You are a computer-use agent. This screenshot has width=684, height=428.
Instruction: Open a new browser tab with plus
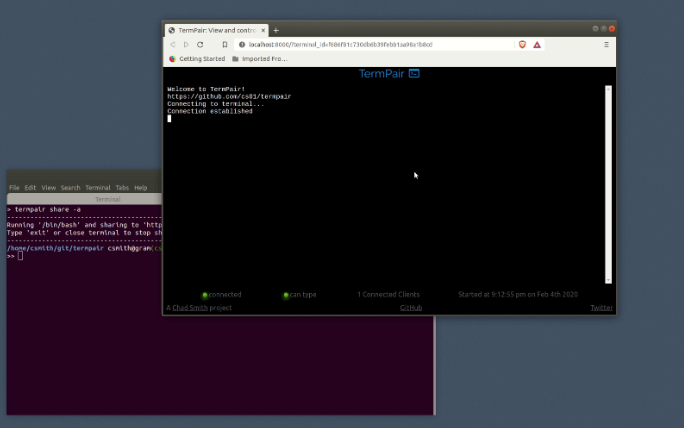(x=276, y=30)
